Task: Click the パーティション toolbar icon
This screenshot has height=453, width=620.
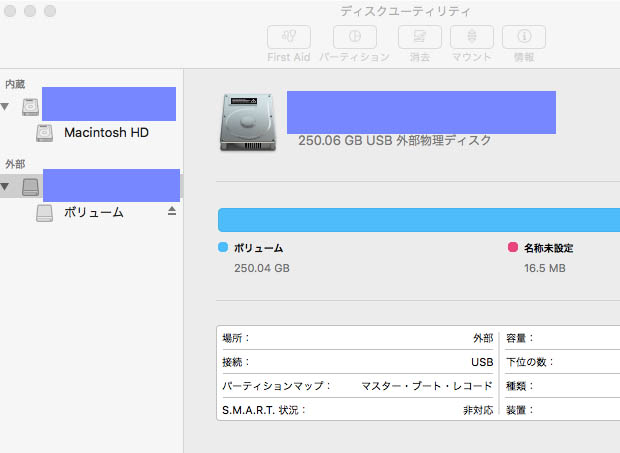Action: (354, 37)
